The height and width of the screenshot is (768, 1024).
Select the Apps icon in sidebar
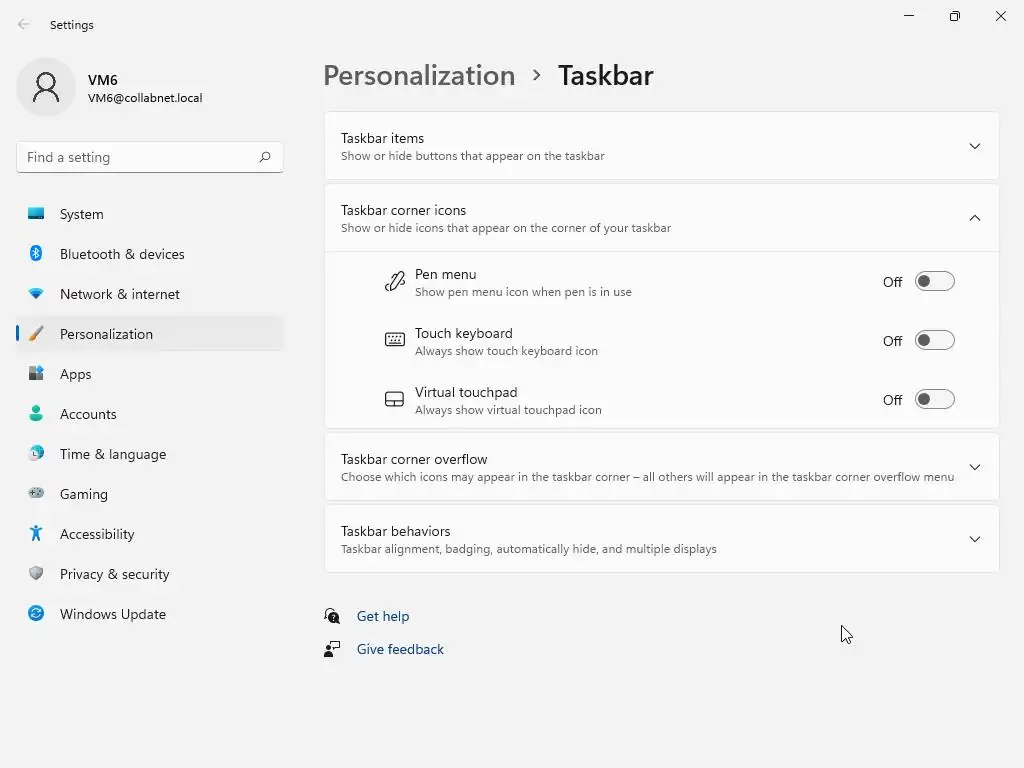point(36,374)
